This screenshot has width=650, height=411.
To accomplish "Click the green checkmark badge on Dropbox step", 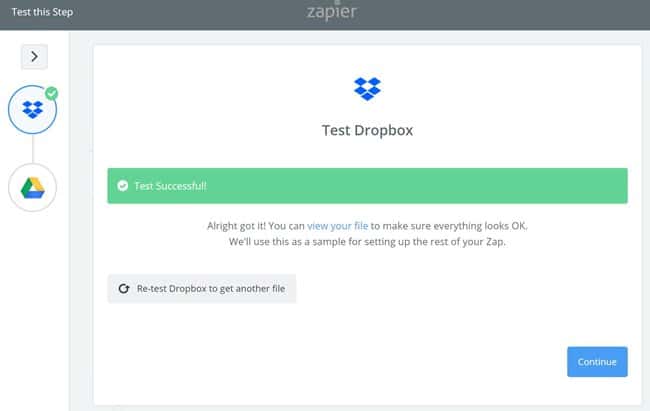I will click(x=52, y=93).
